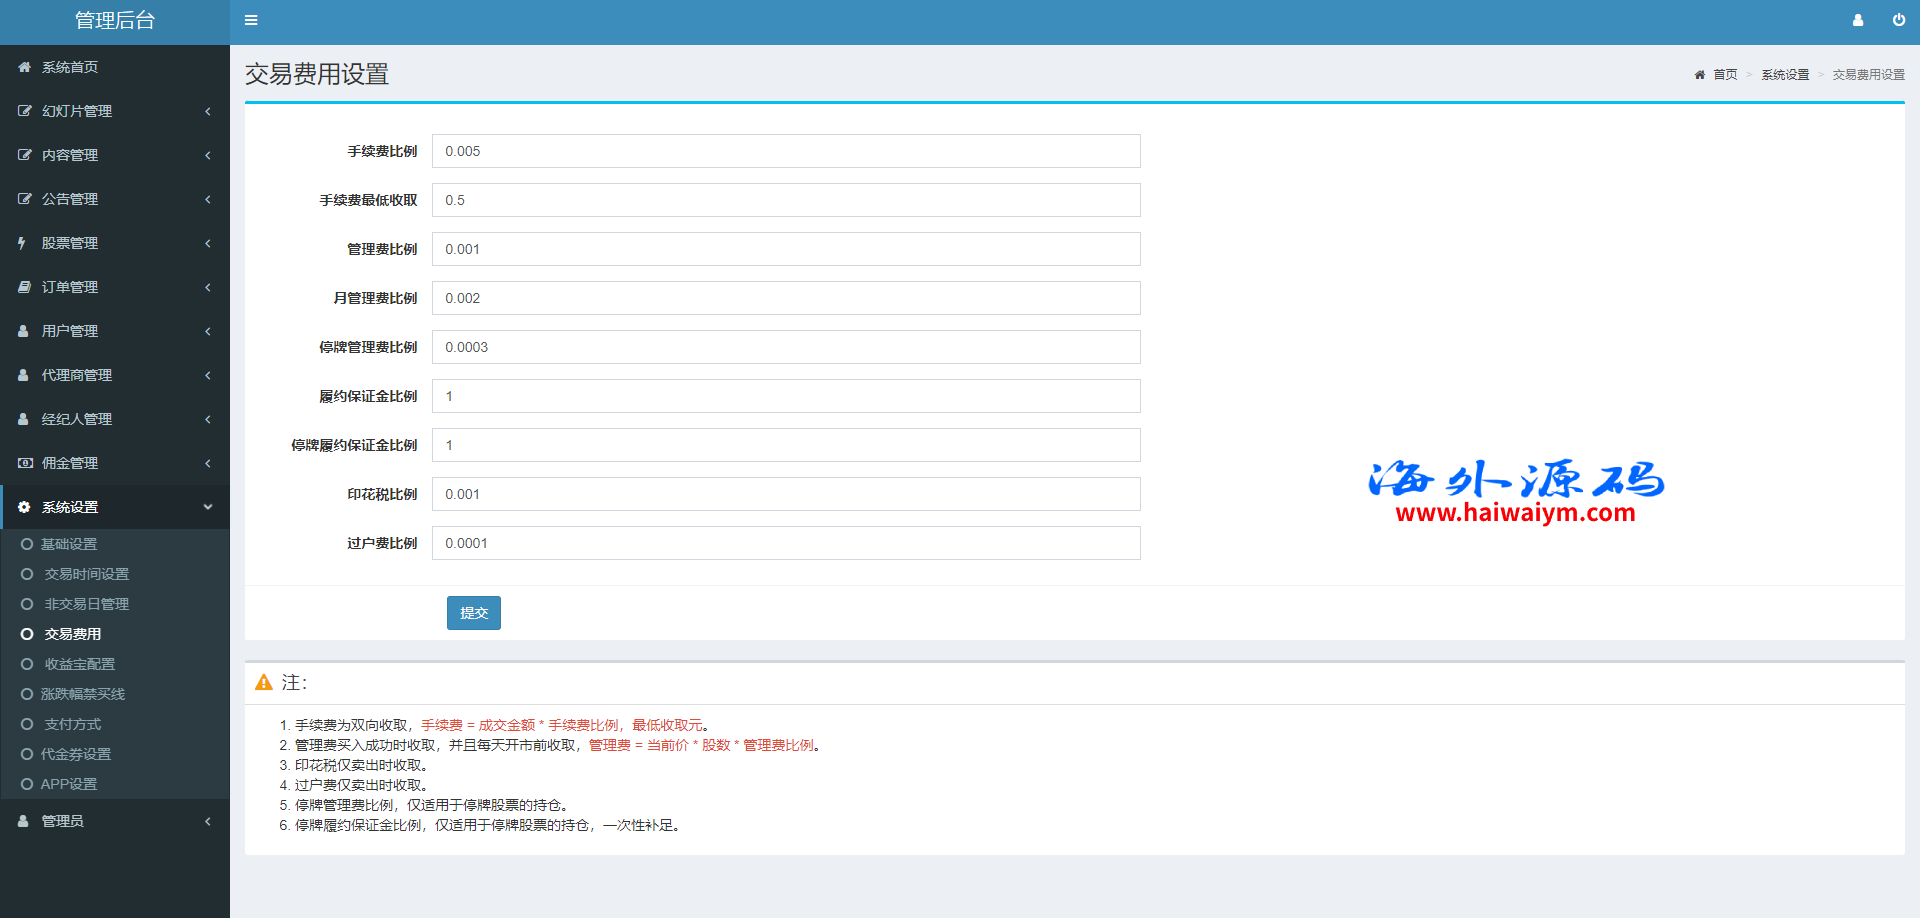Click the gear icon beside 系统设置
This screenshot has width=1920, height=918.
24,507
